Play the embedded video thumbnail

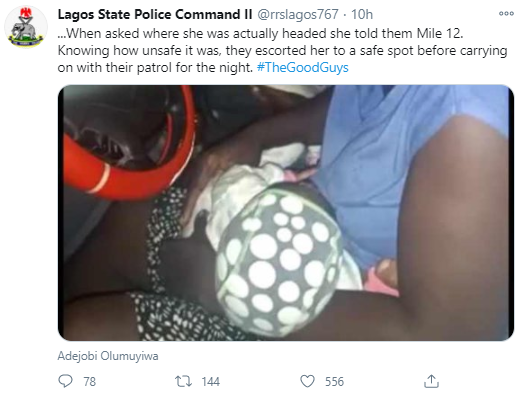286,213
